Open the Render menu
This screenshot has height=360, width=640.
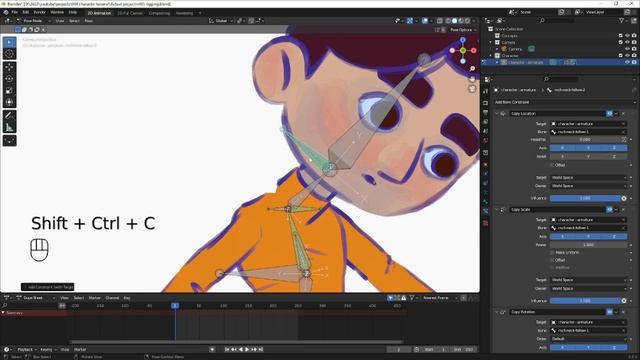click(39, 12)
